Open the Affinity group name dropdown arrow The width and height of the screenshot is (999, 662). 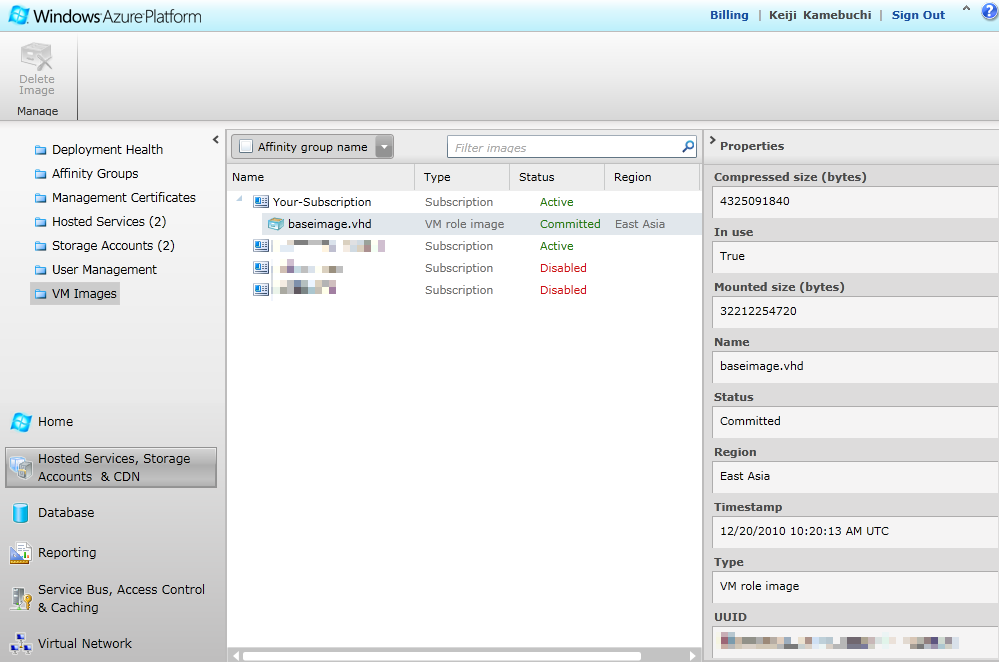point(384,147)
